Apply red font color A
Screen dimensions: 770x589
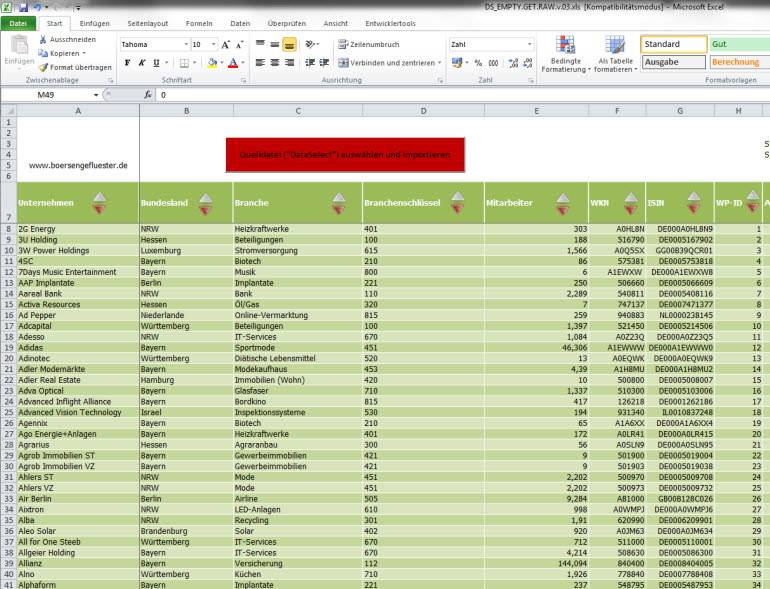click(233, 63)
